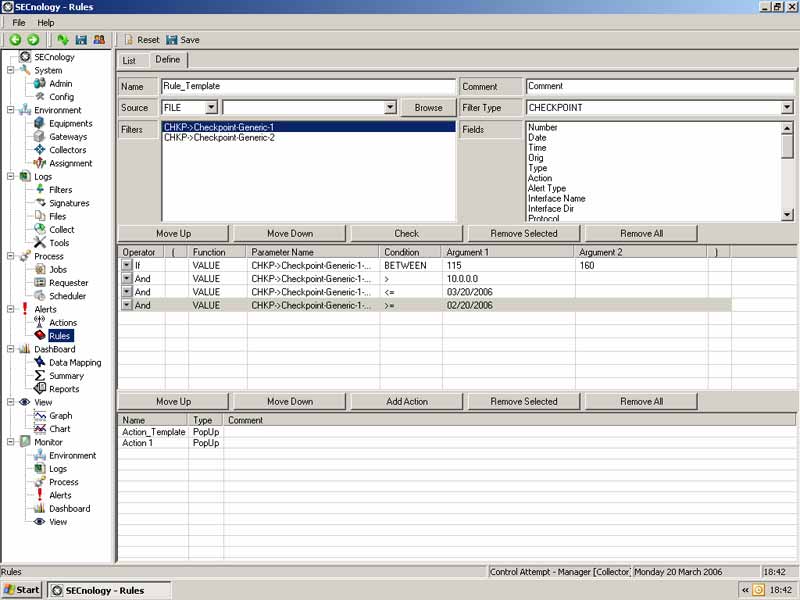The height and width of the screenshot is (600, 800).
Task: Open the operator dropdown on the If row
Action: coord(127,265)
